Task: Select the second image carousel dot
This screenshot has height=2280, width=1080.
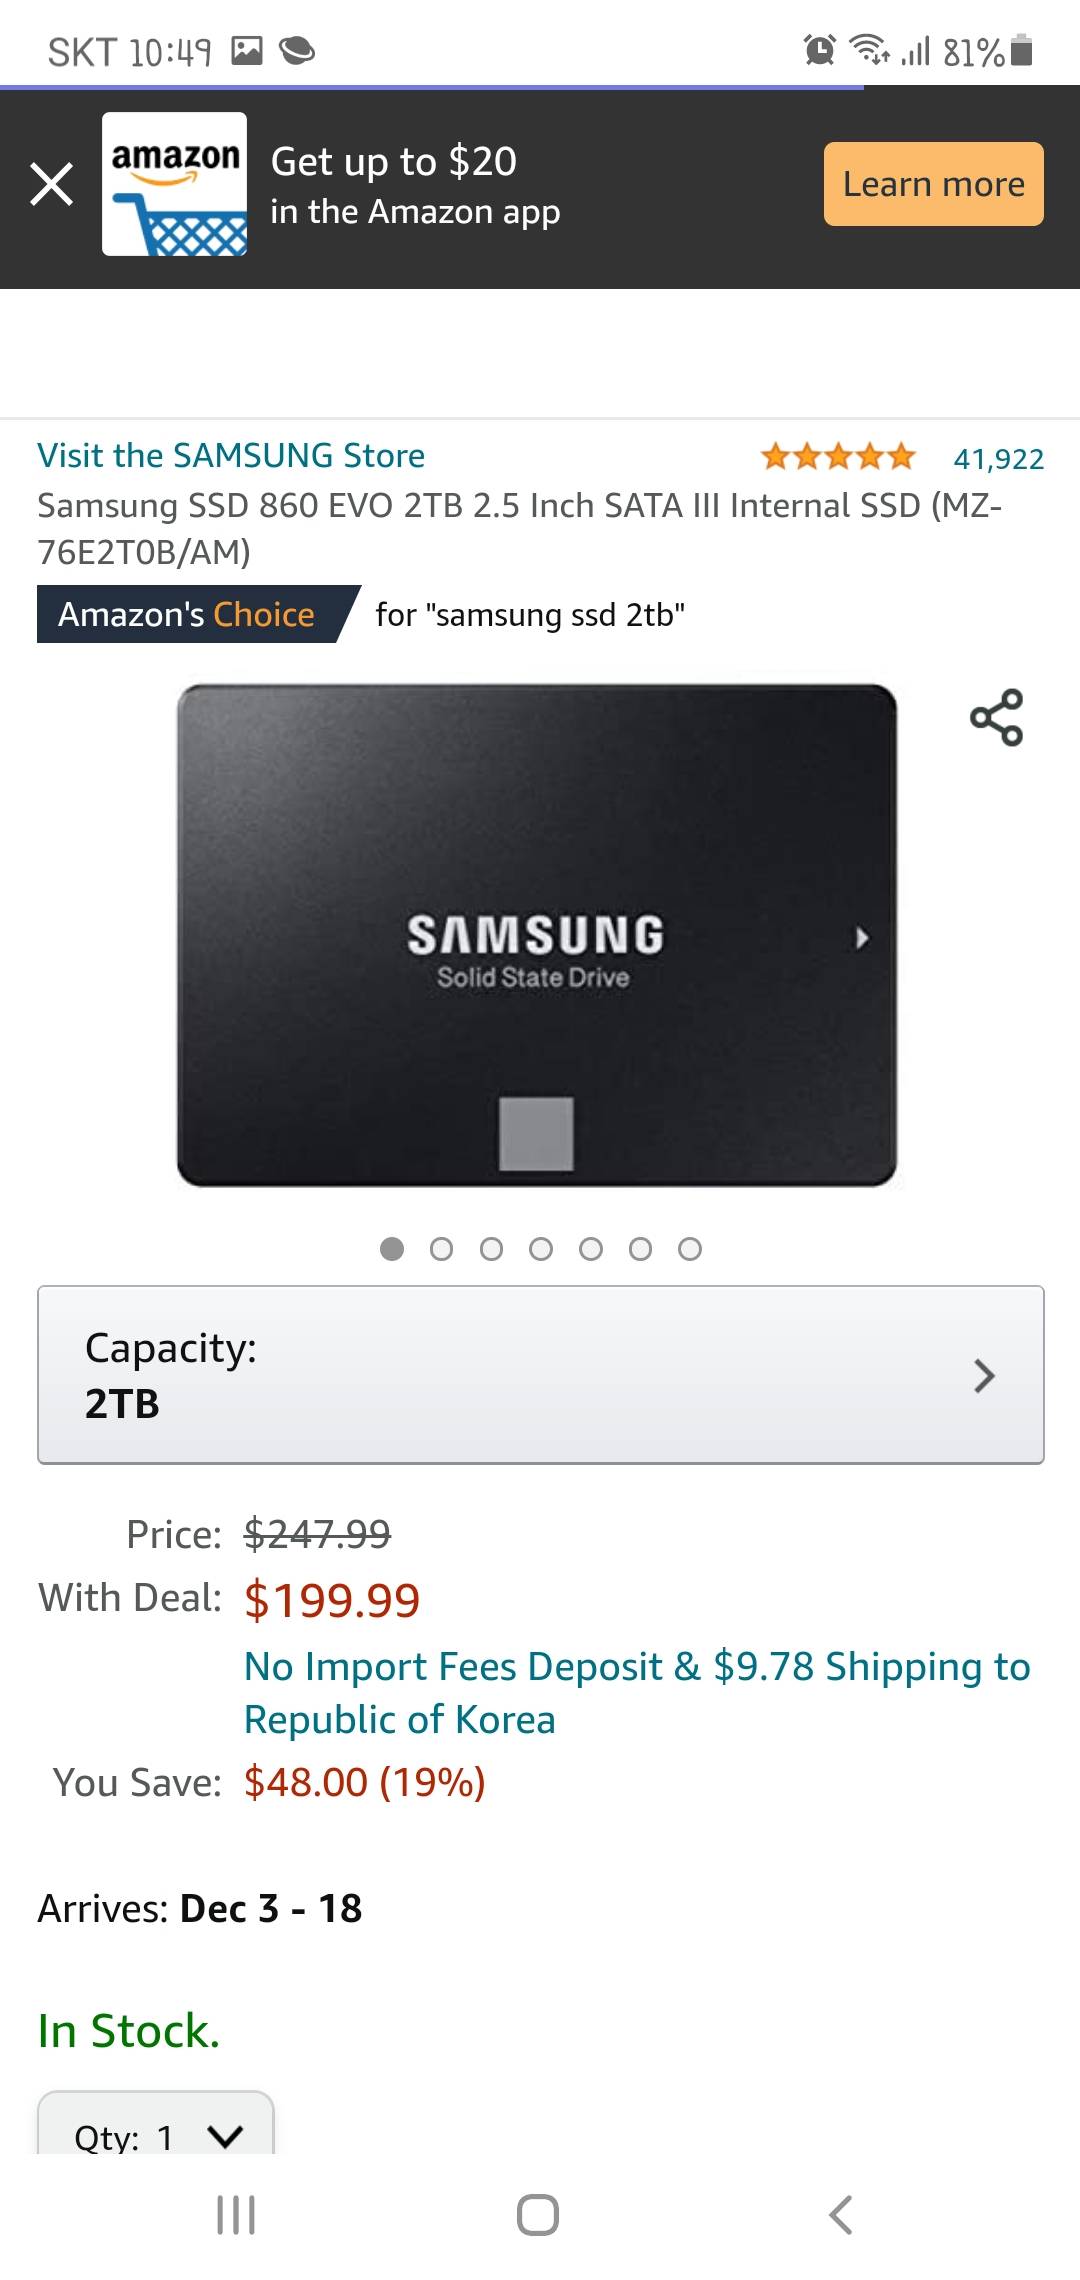Action: click(x=441, y=1249)
